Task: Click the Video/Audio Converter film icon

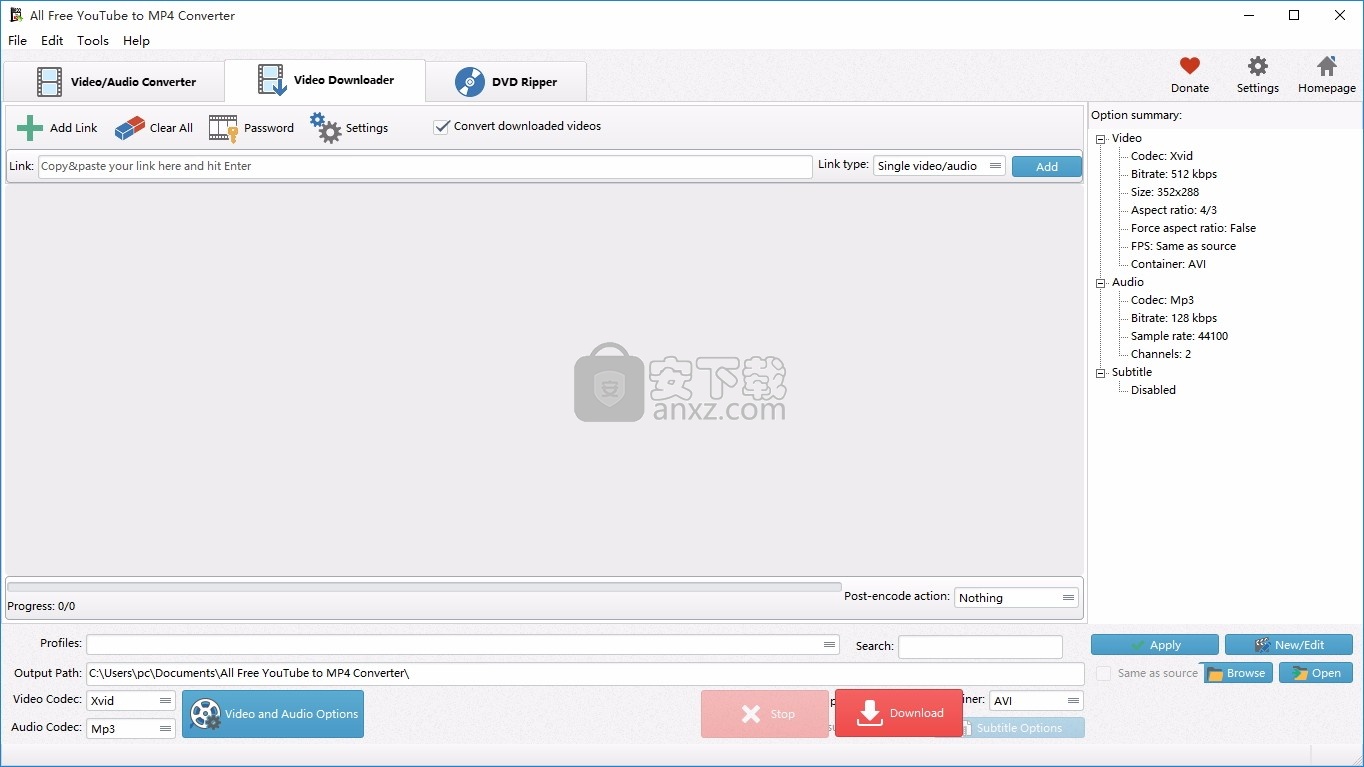Action: (x=49, y=82)
